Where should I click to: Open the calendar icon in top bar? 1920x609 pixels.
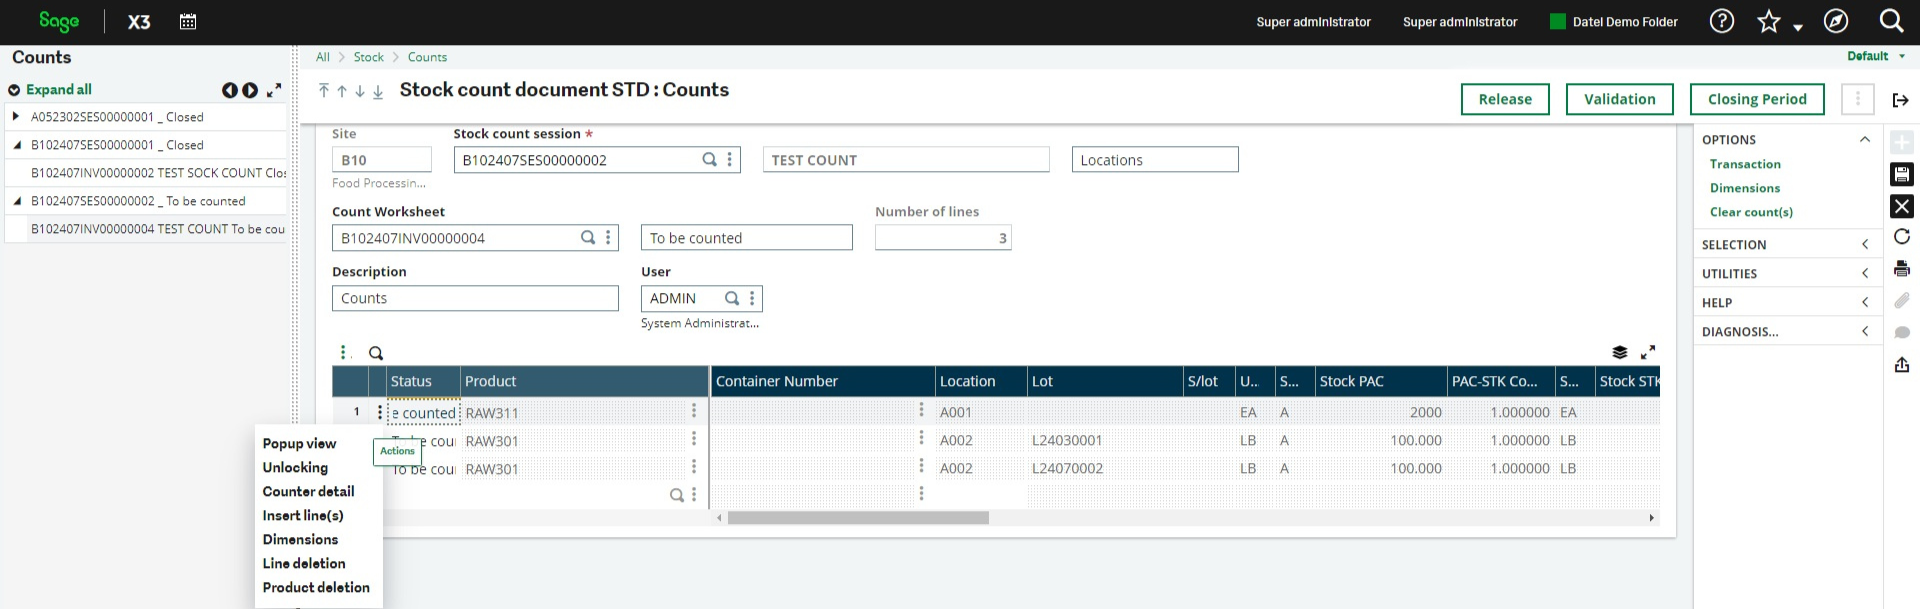tap(187, 21)
